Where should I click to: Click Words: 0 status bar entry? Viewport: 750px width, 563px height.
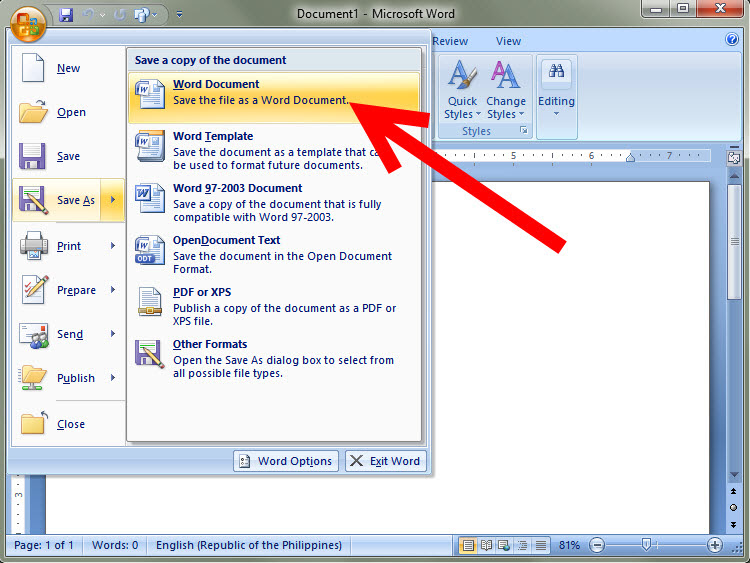pyautogui.click(x=115, y=545)
